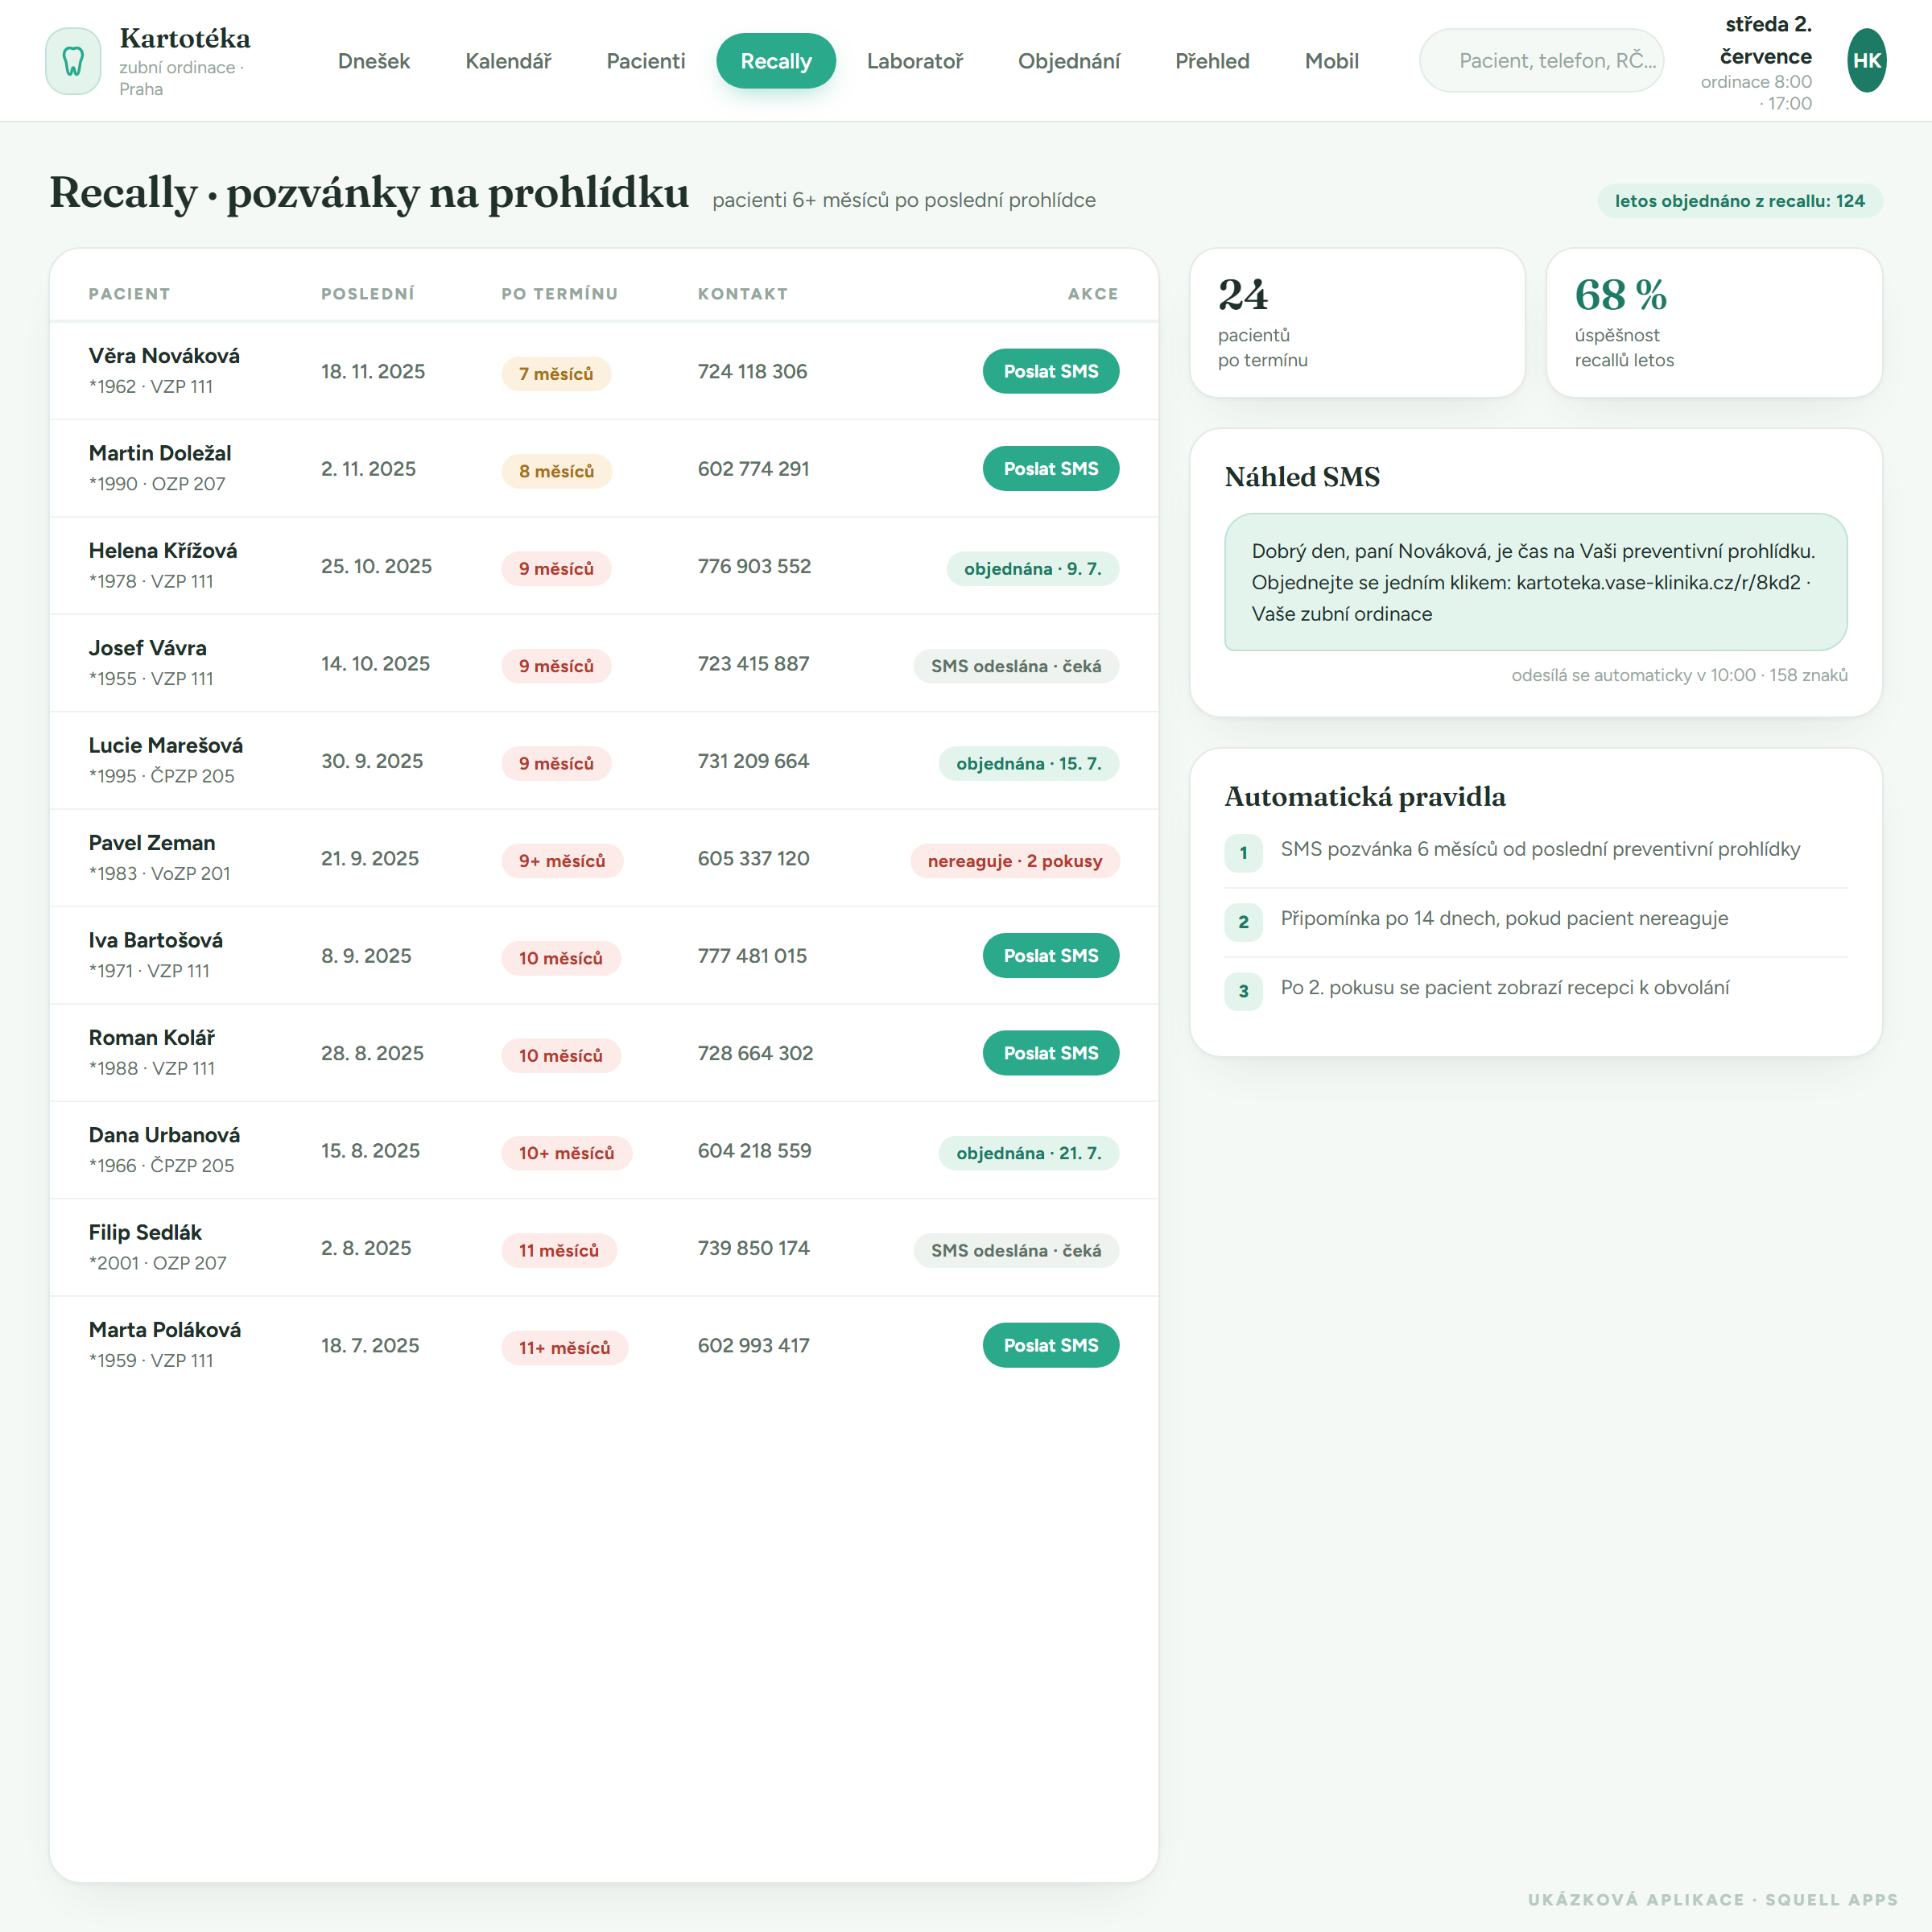Go to the Mobil tab
Screen dimensions: 1932x1932
pos(1332,61)
